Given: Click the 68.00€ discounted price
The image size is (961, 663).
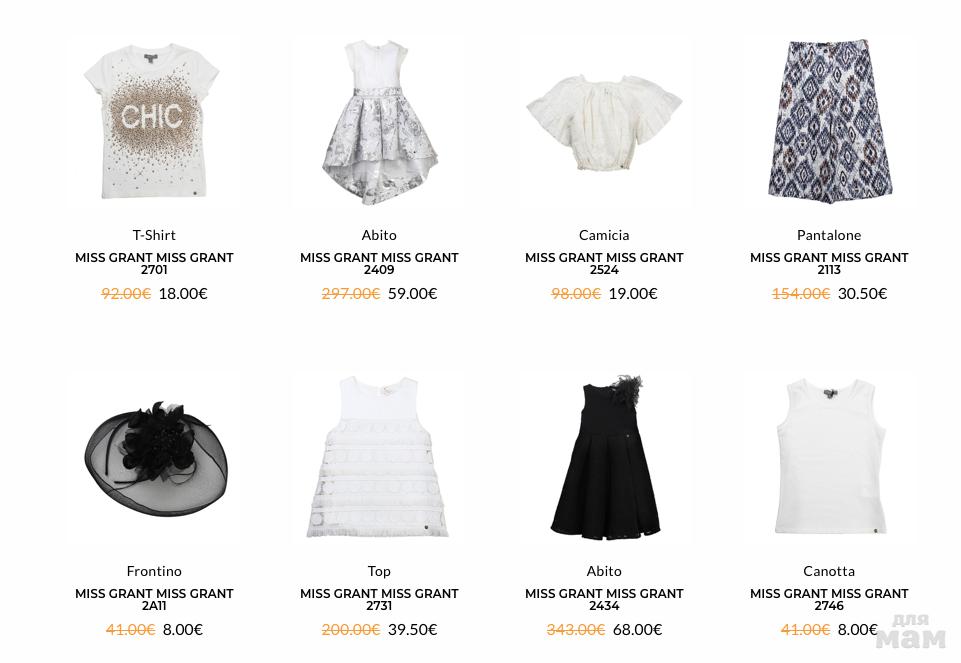Looking at the screenshot, I should click(x=637, y=629).
